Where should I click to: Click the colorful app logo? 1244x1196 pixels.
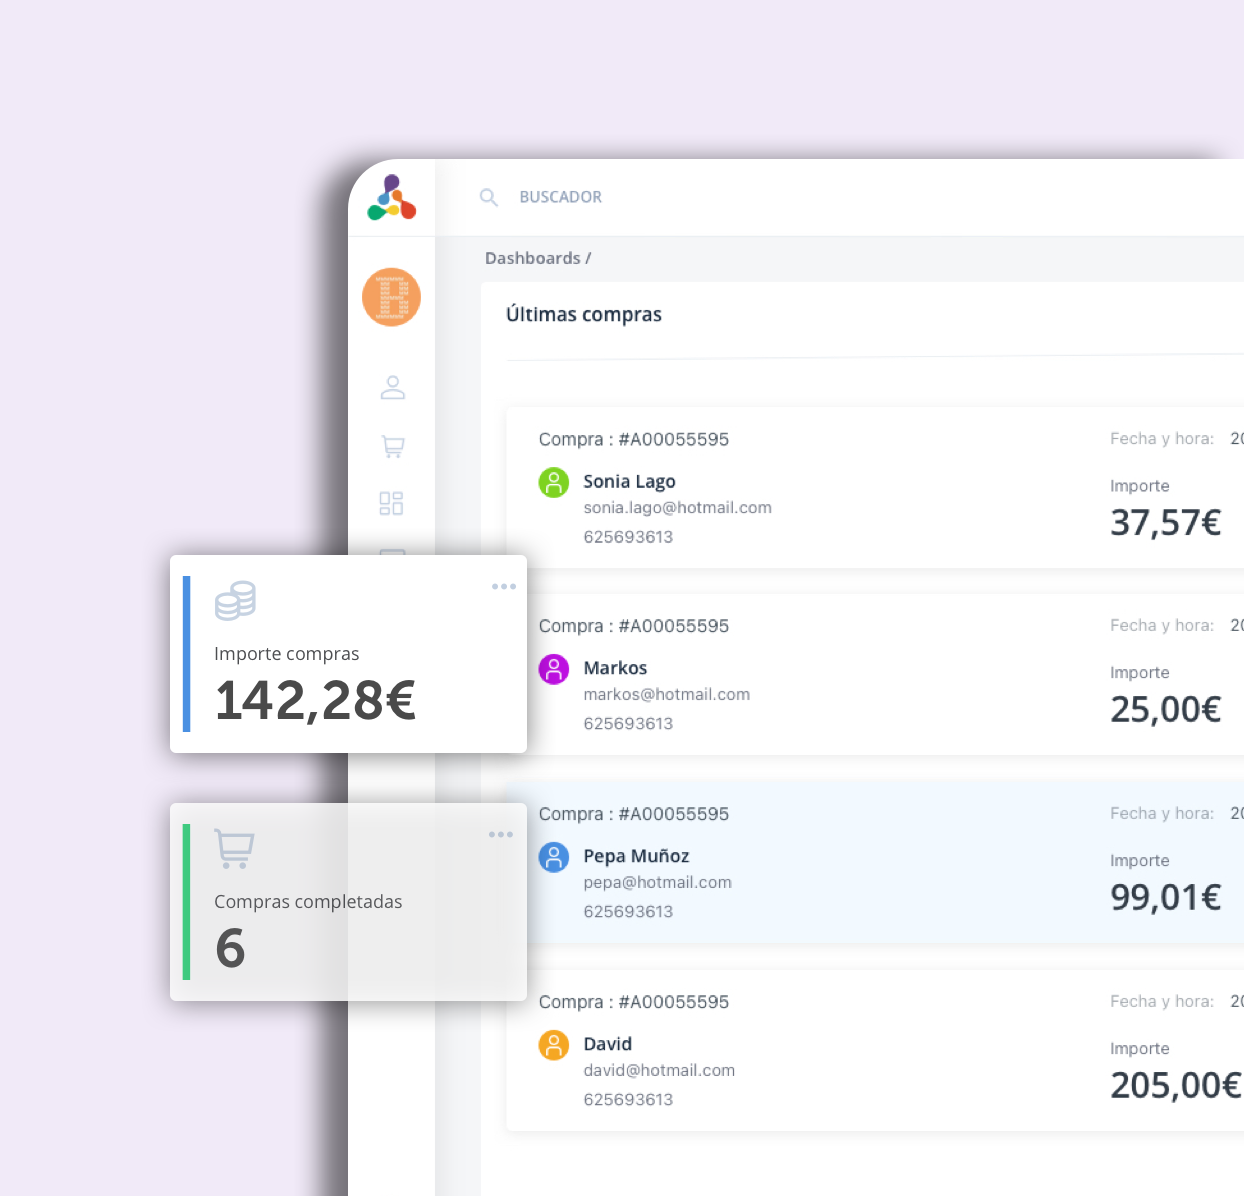coord(392,198)
